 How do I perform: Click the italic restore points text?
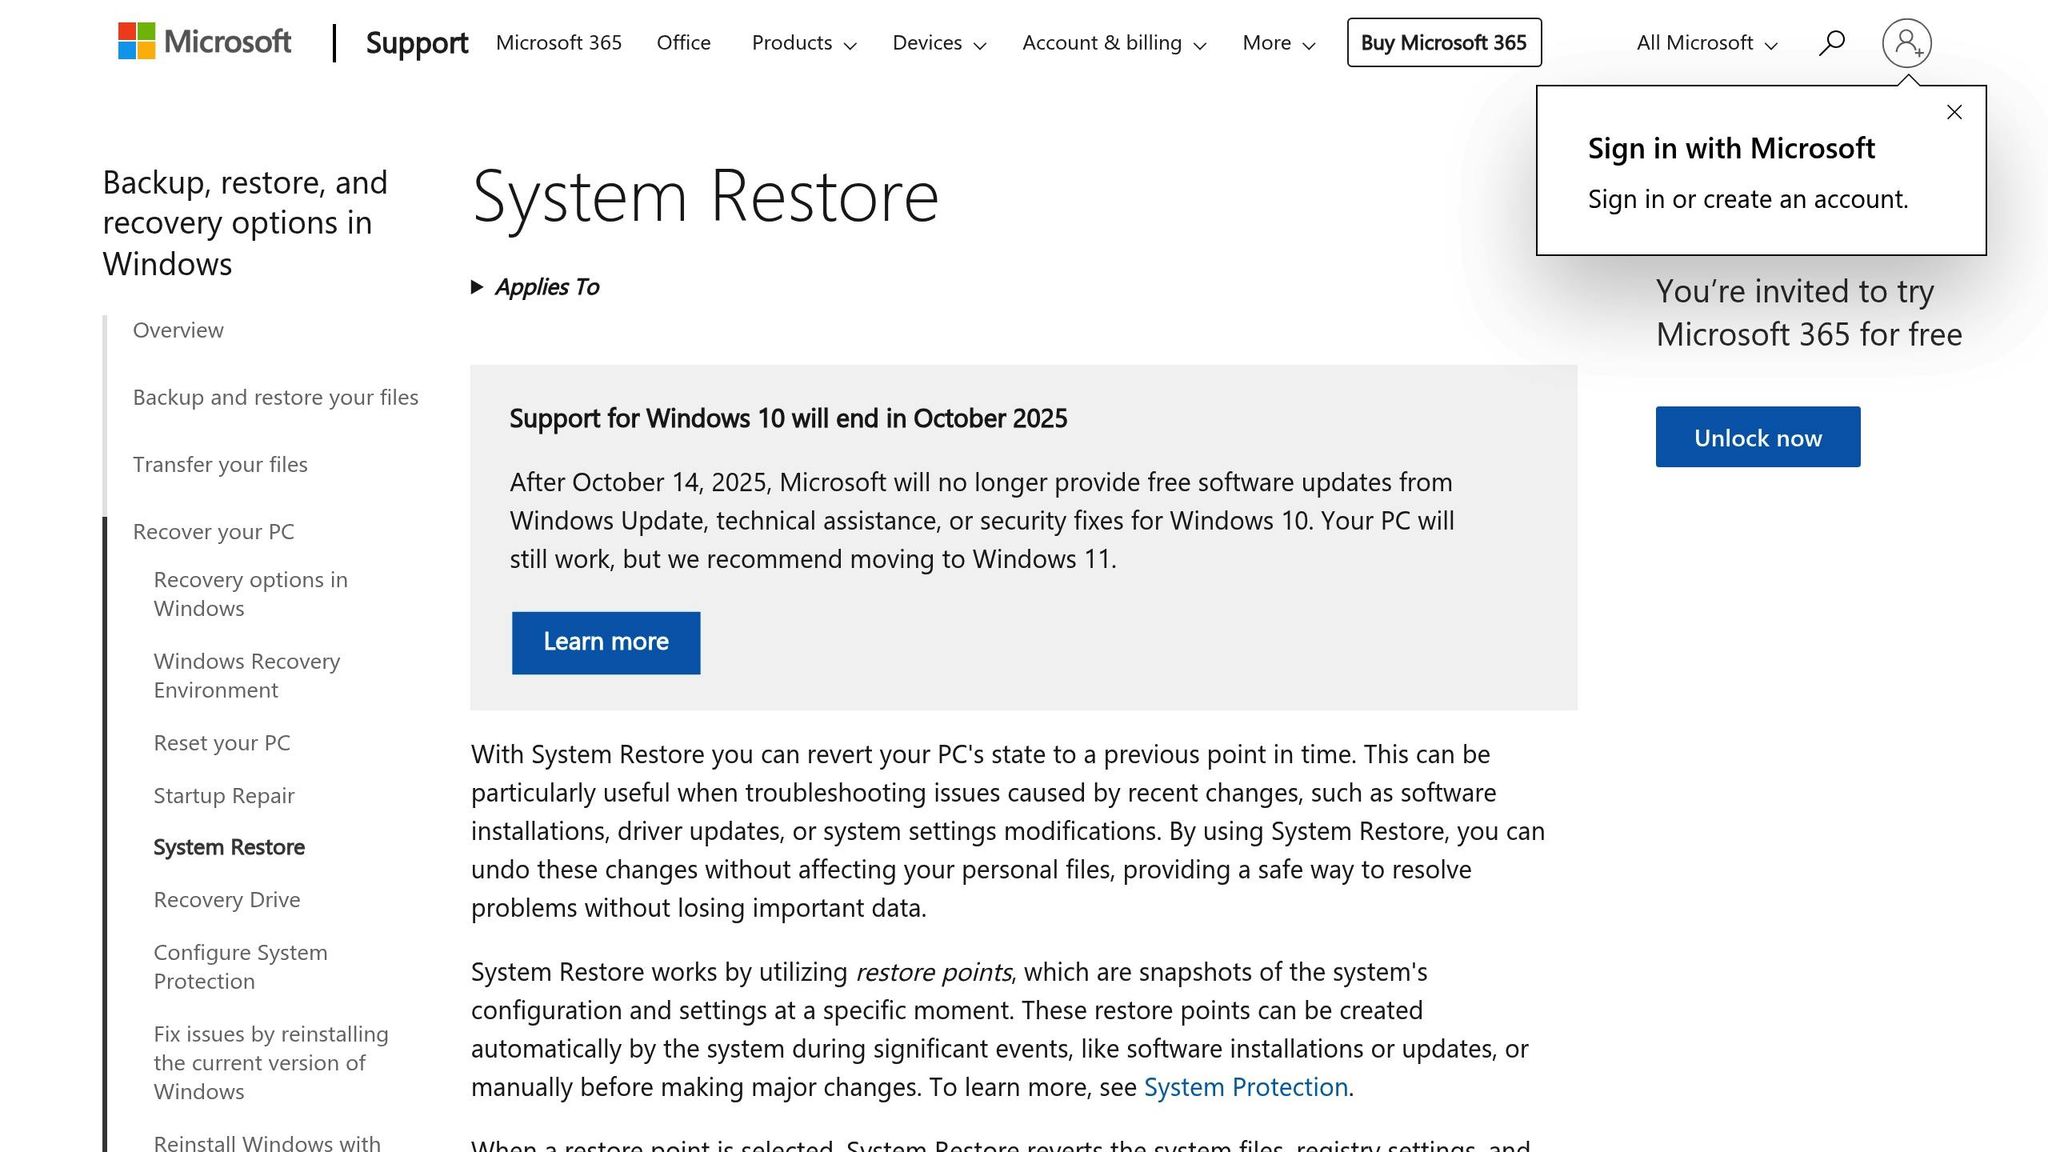(933, 972)
